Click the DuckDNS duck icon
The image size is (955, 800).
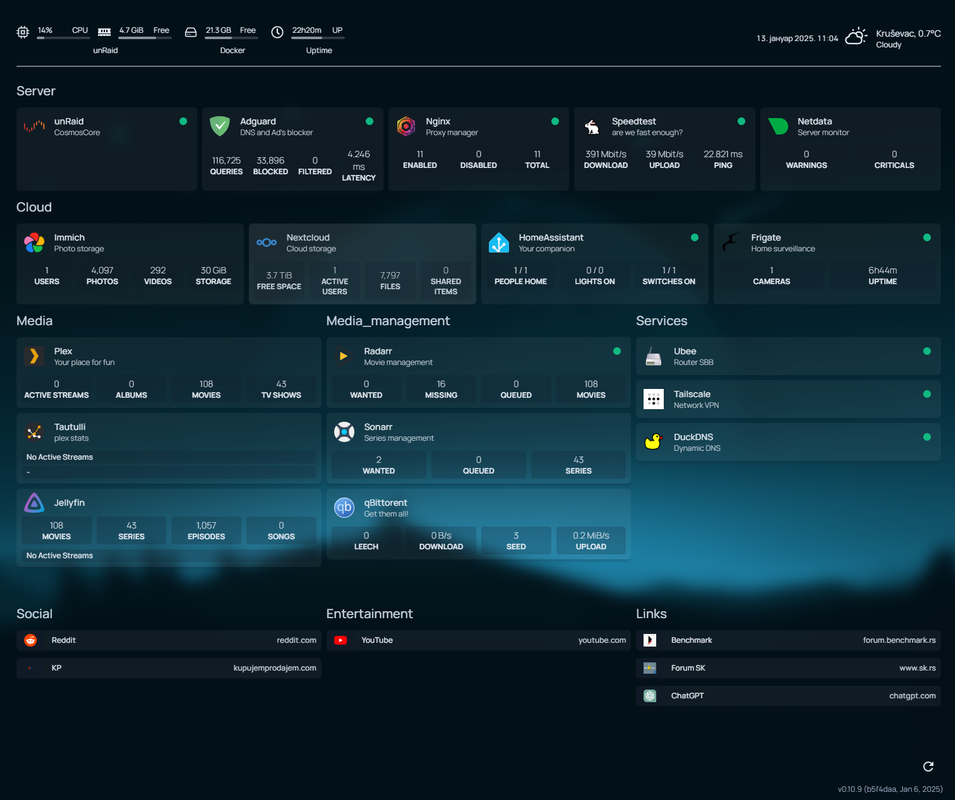(654, 441)
